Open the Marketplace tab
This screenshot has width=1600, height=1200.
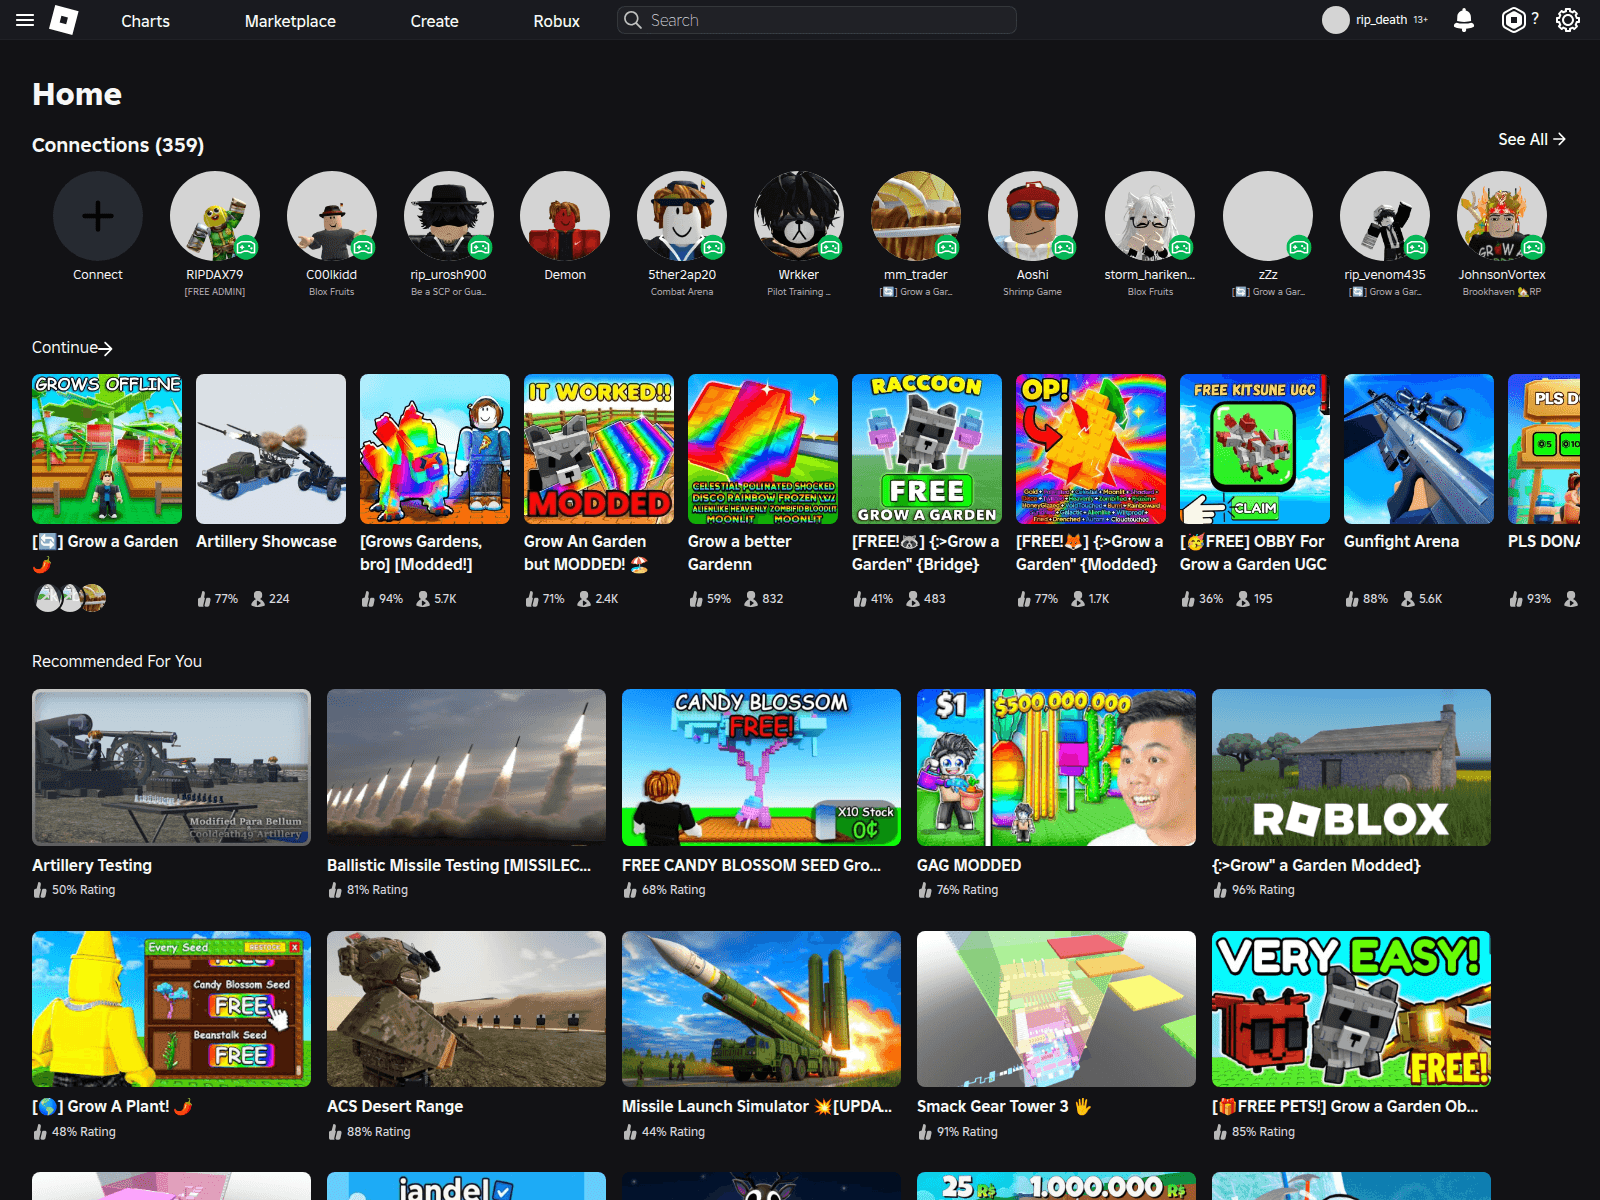click(x=290, y=21)
